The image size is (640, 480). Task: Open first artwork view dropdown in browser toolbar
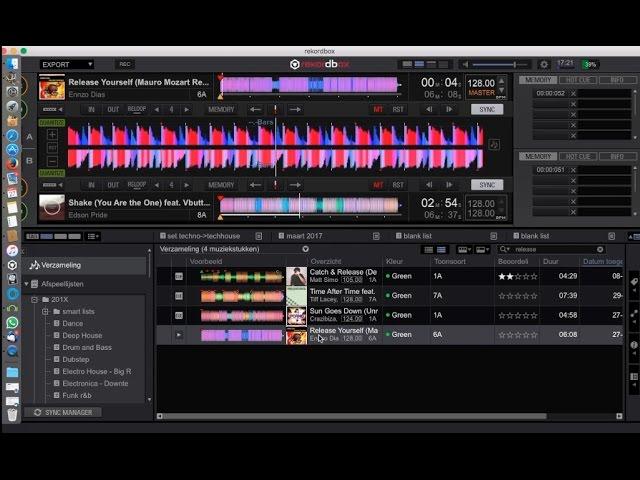click(464, 249)
